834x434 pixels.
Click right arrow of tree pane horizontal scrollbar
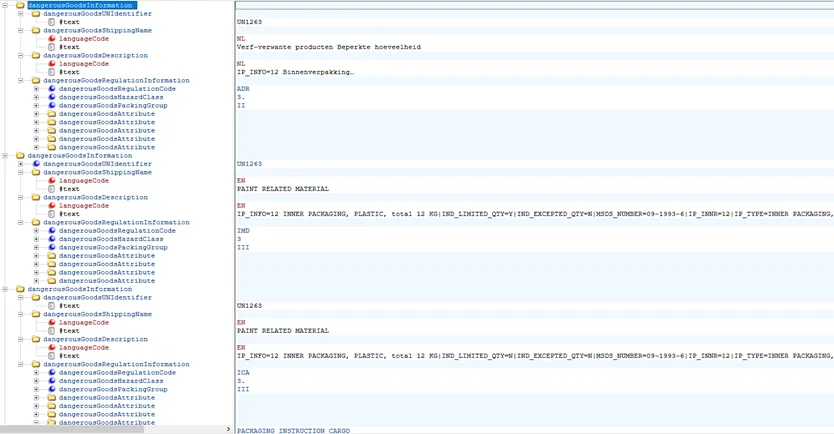(228, 429)
